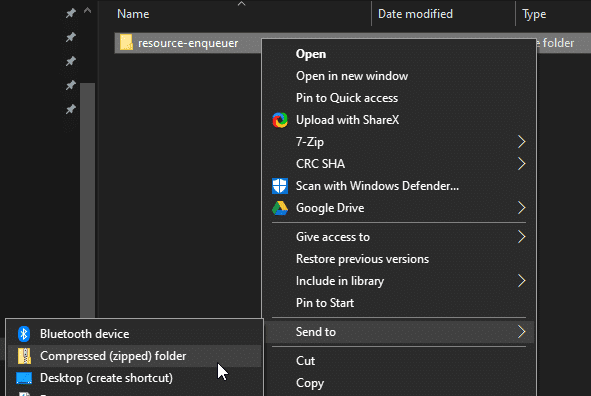Open the CRC SHA submenu
The image size is (591, 396).
click(x=399, y=164)
